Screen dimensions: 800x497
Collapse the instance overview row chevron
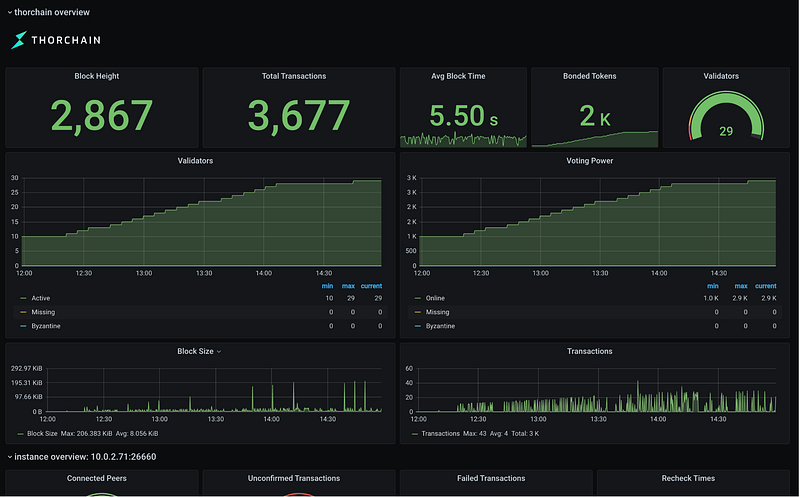coord(10,457)
